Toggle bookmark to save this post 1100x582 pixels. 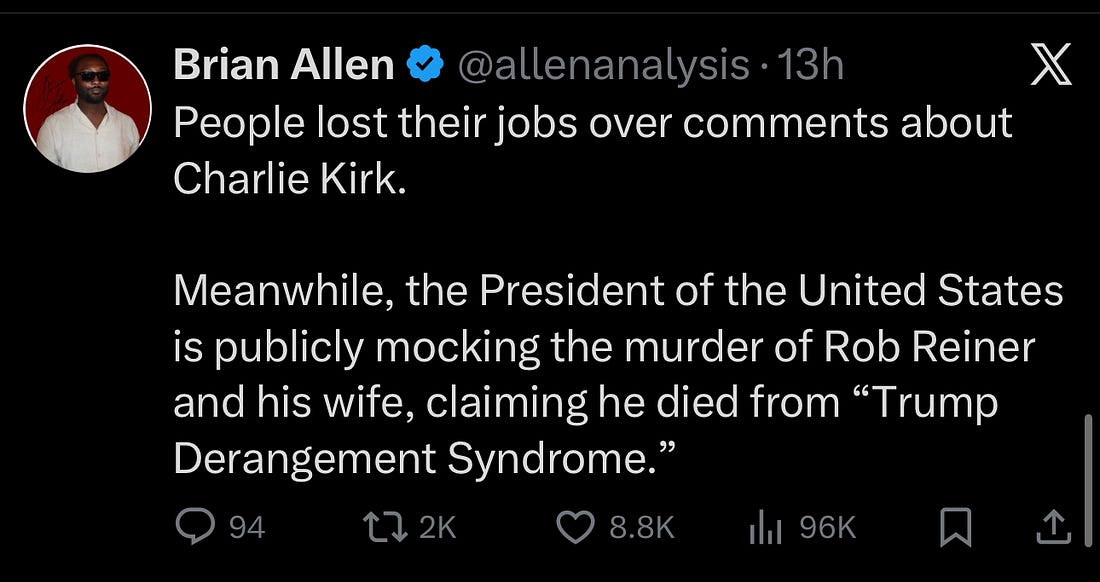955,523
